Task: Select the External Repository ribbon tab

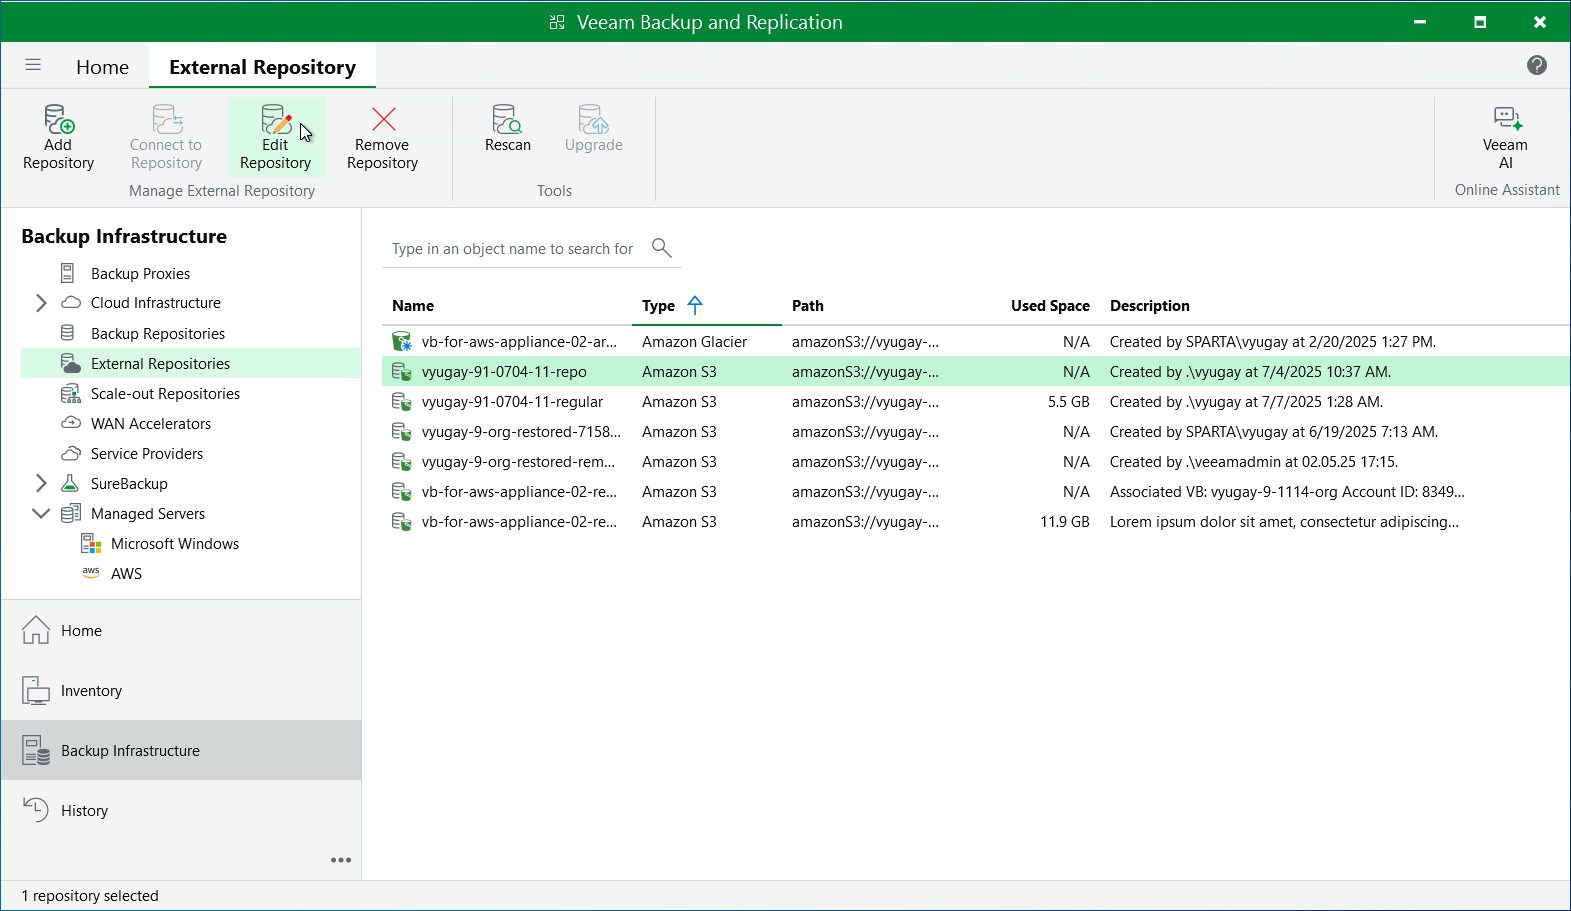Action: [262, 67]
